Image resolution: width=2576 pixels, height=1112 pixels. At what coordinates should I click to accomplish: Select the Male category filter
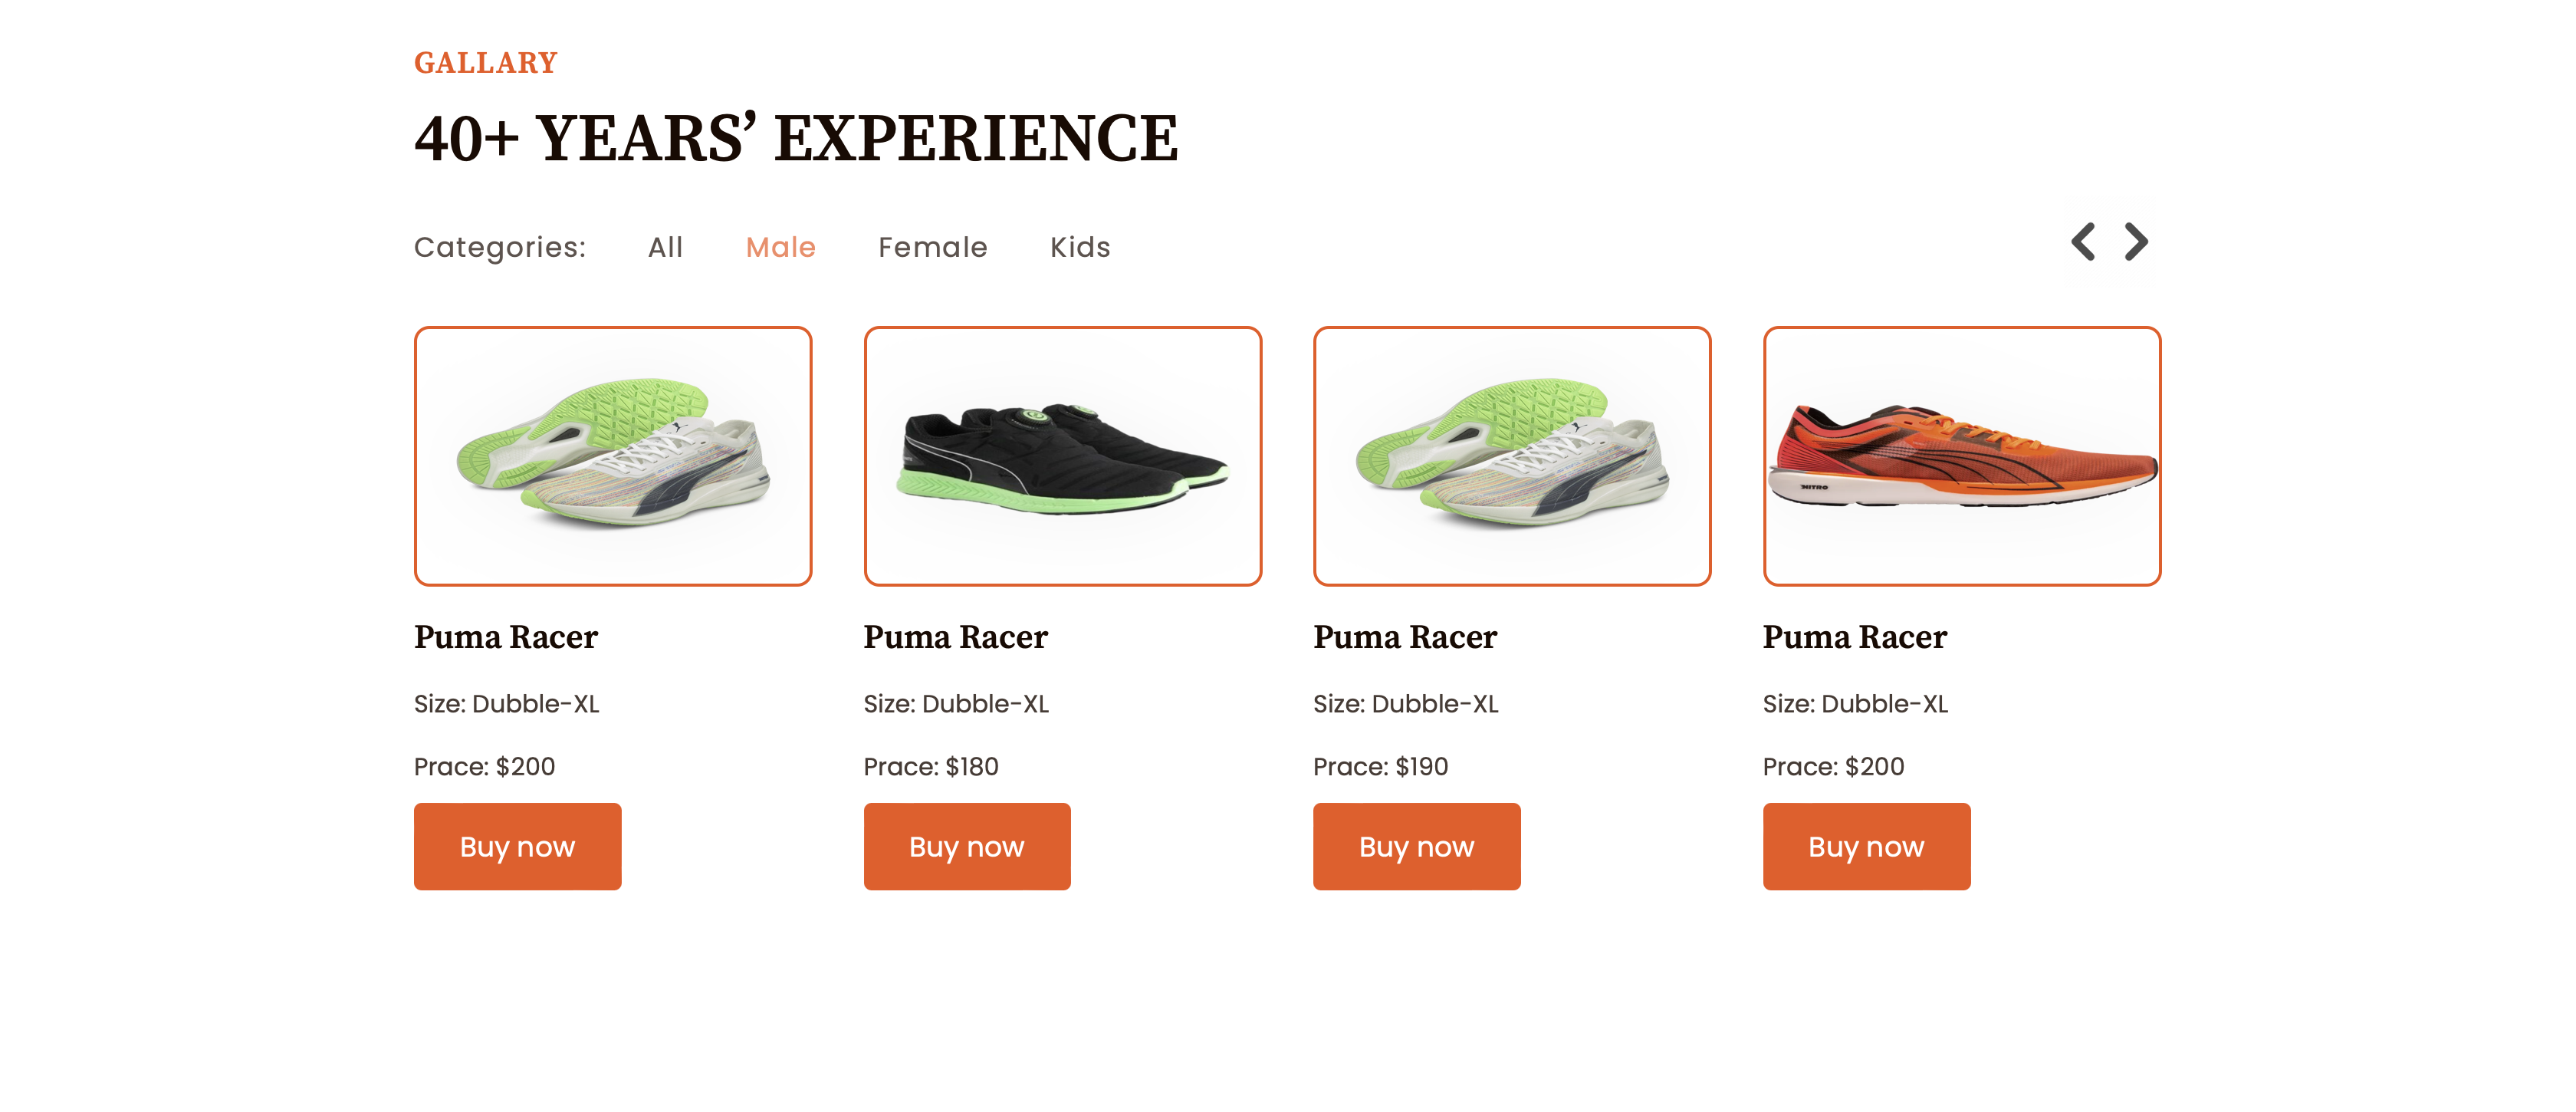[781, 247]
